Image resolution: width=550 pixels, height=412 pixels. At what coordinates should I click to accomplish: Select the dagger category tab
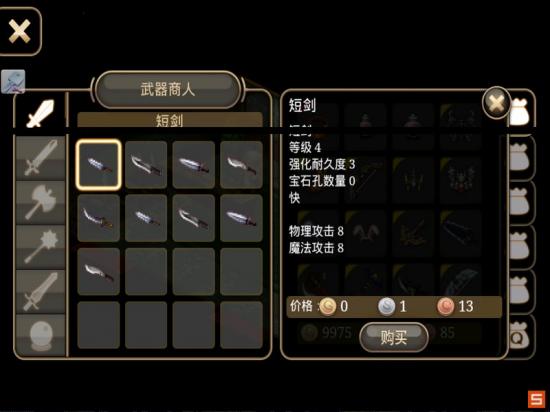pos(40,113)
